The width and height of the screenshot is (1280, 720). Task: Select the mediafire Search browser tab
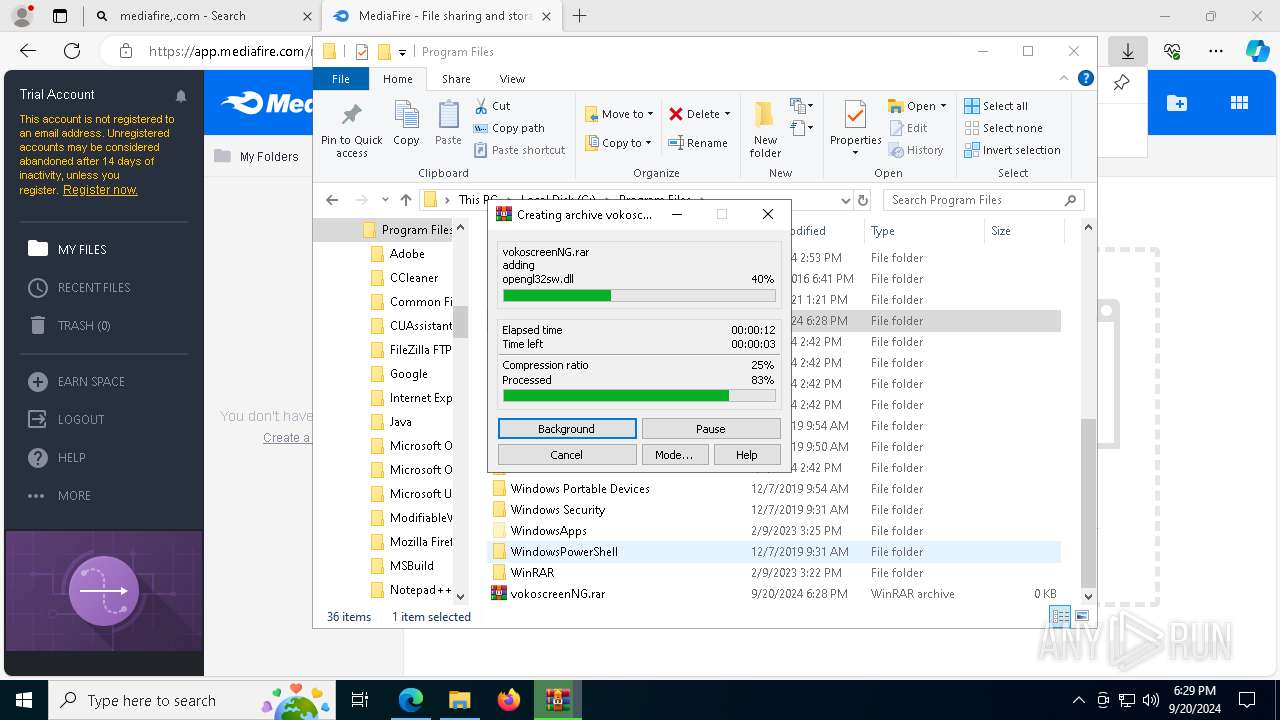204,16
